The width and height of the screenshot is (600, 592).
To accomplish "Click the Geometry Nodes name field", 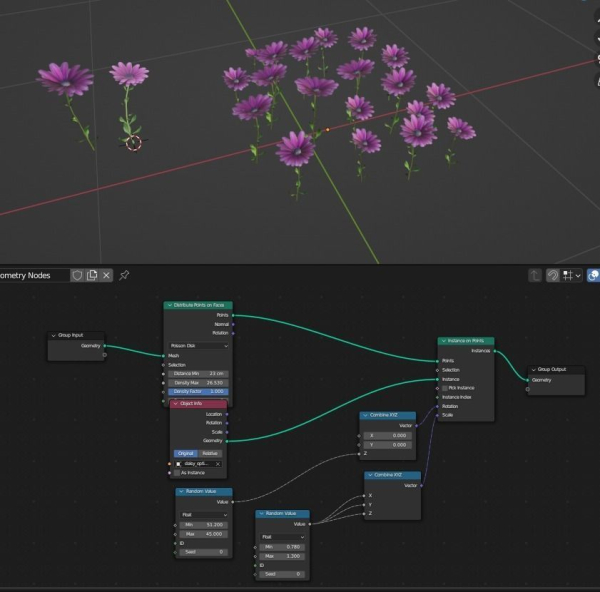I will [x=34, y=276].
